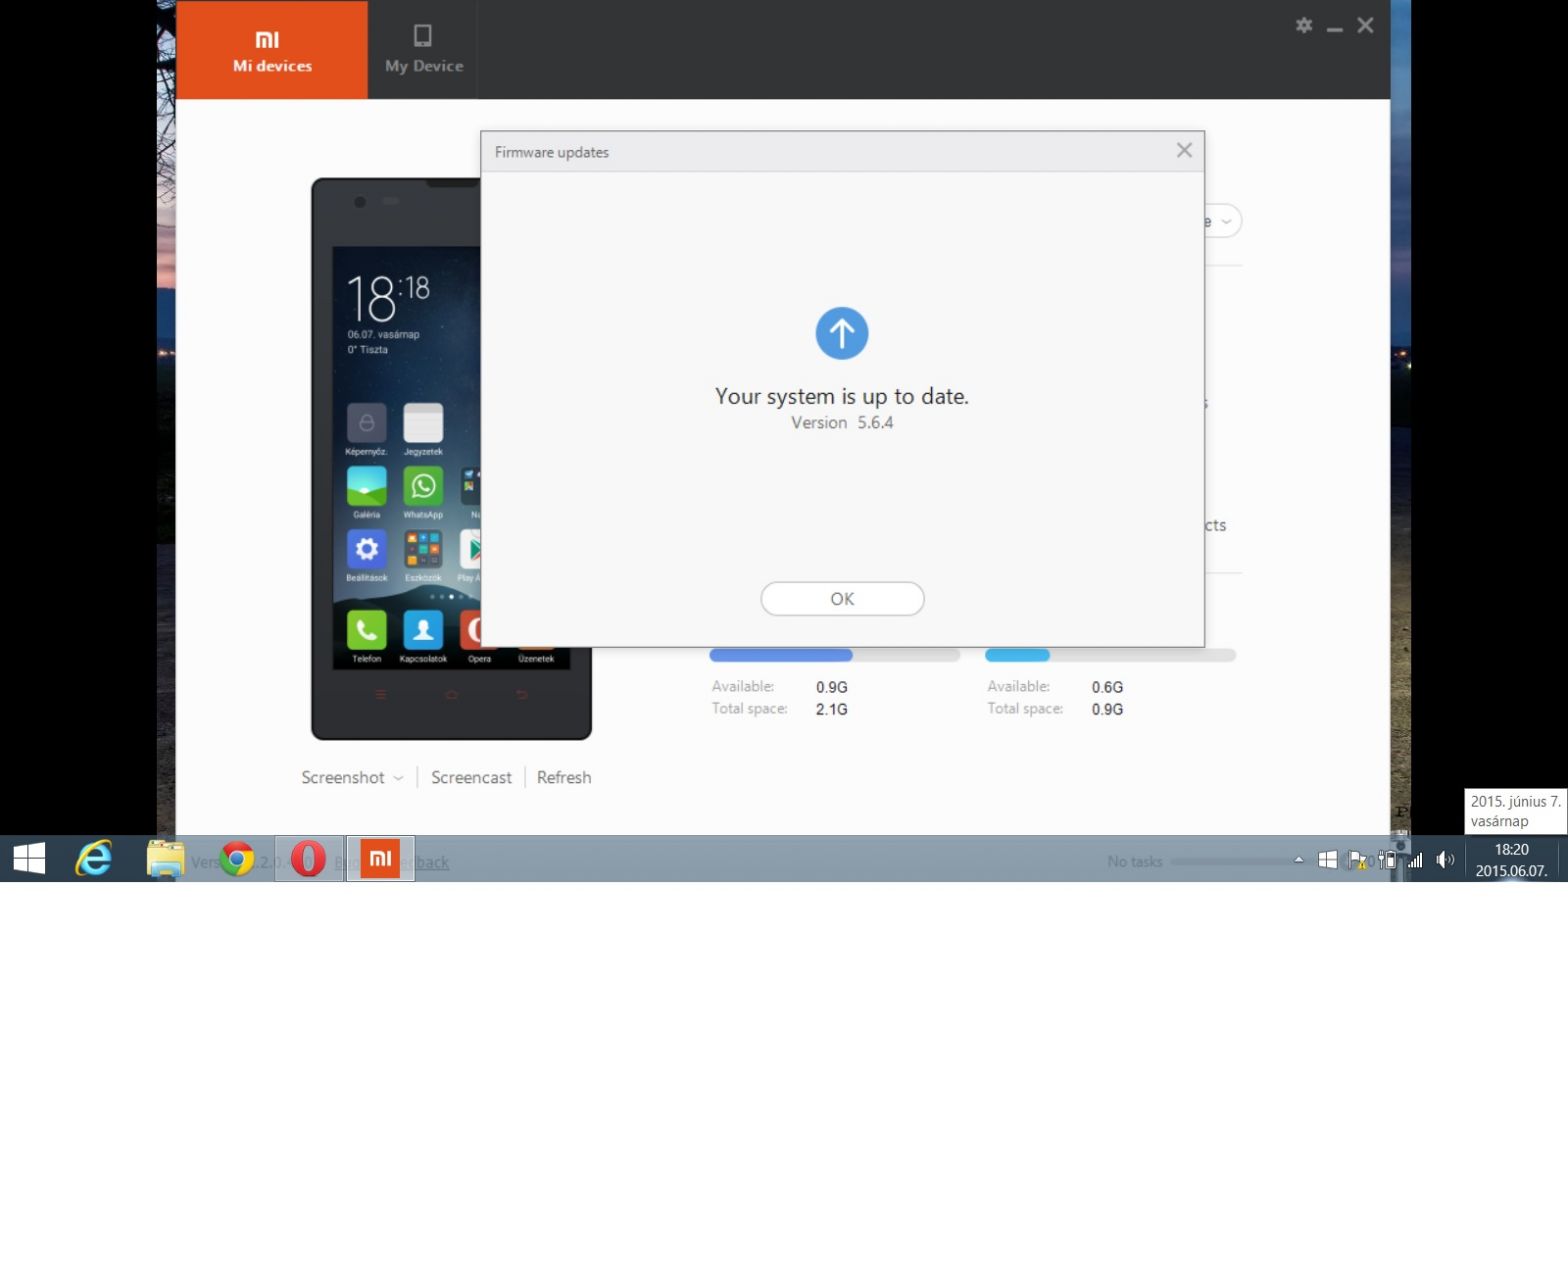Launch Internet Explorer from the taskbar

coord(94,858)
